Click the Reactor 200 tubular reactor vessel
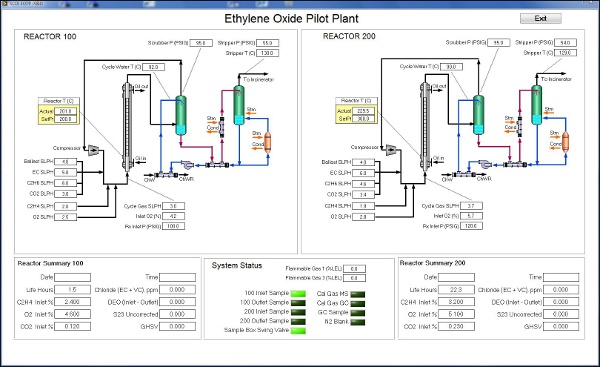 [x=425, y=126]
